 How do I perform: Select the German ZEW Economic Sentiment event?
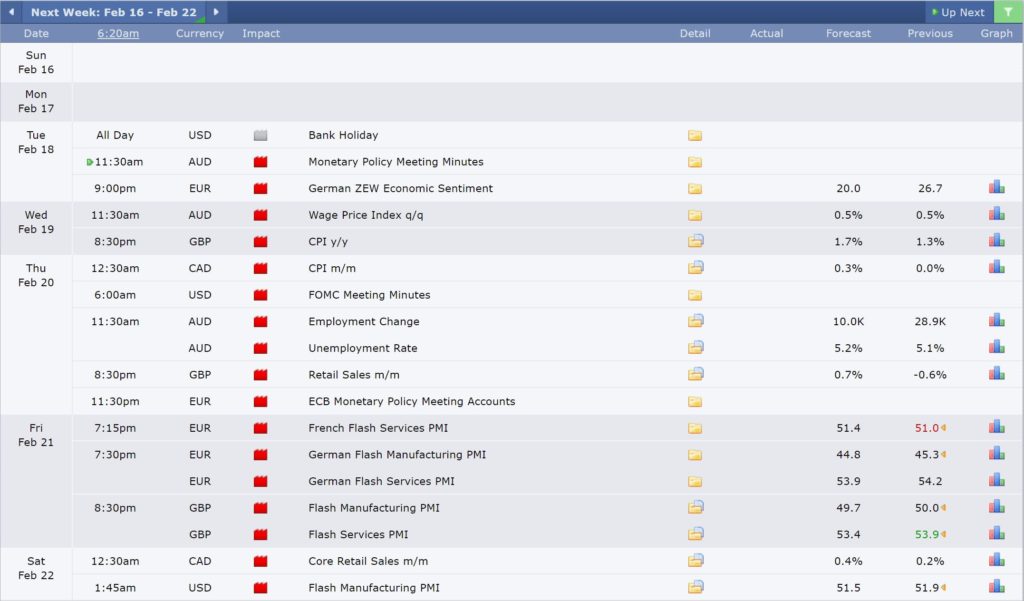[x=400, y=188]
